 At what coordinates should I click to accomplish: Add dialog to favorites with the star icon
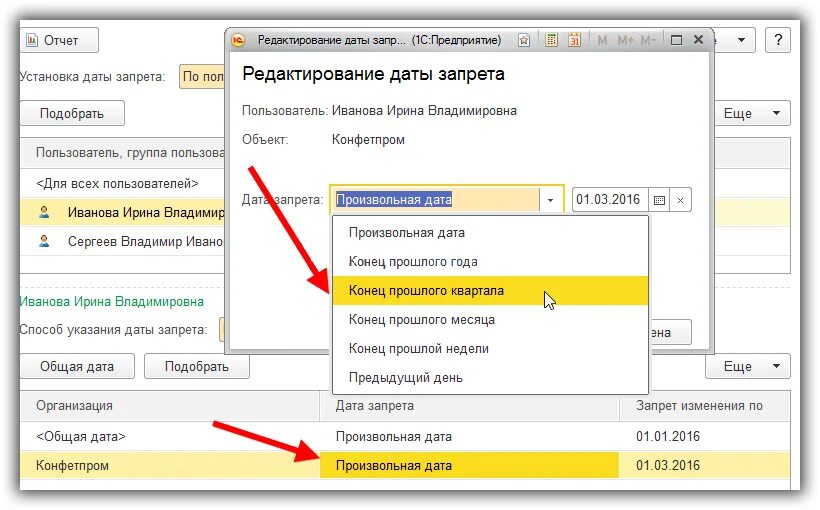pos(523,40)
